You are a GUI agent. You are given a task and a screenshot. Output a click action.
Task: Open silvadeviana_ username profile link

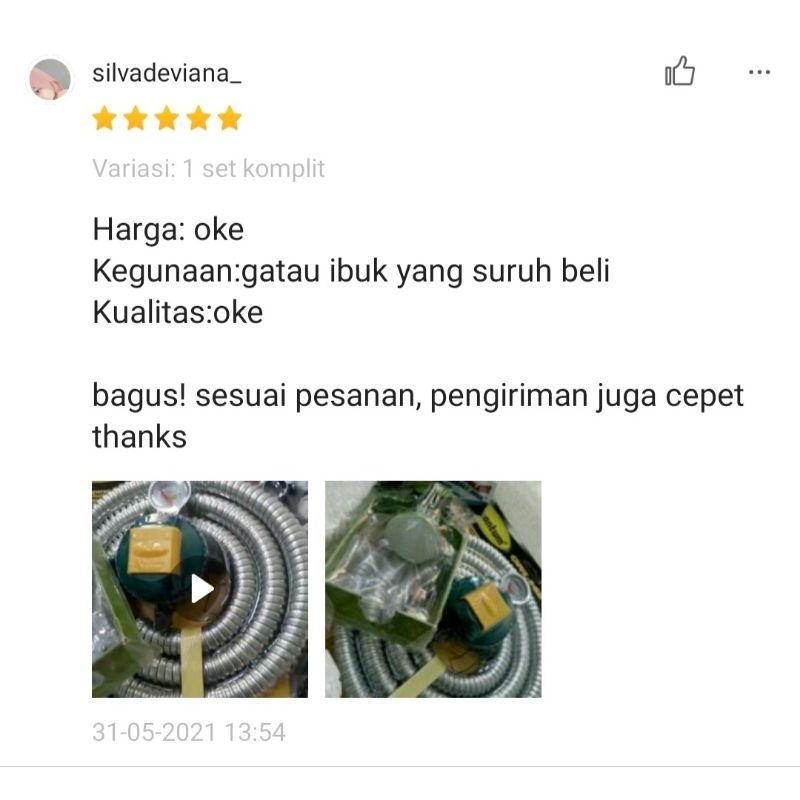[166, 73]
